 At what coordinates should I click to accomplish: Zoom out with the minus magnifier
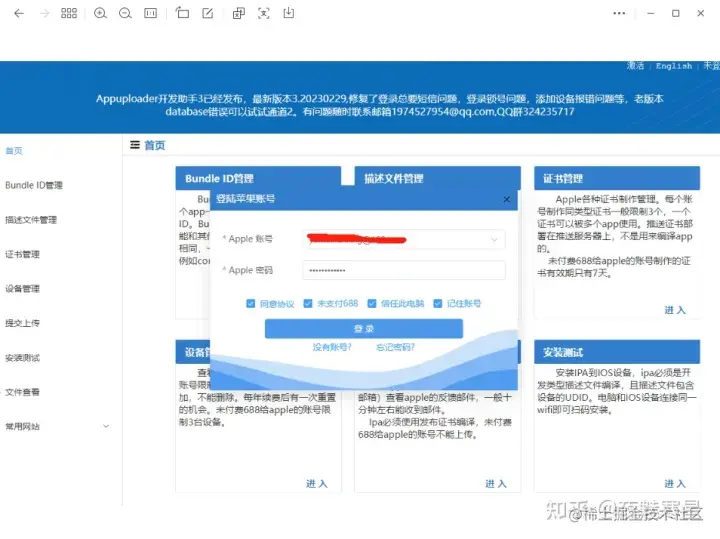(125, 13)
